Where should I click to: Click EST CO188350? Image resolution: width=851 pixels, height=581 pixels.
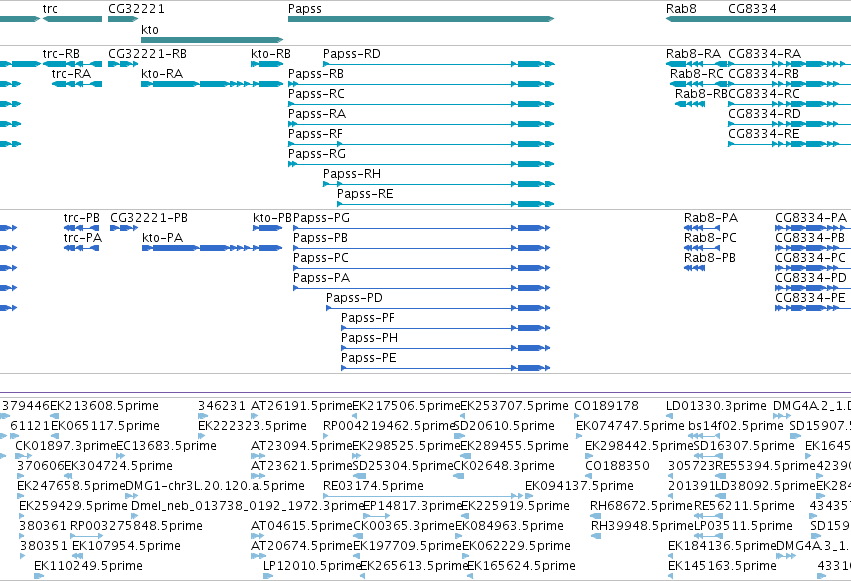pos(617,465)
